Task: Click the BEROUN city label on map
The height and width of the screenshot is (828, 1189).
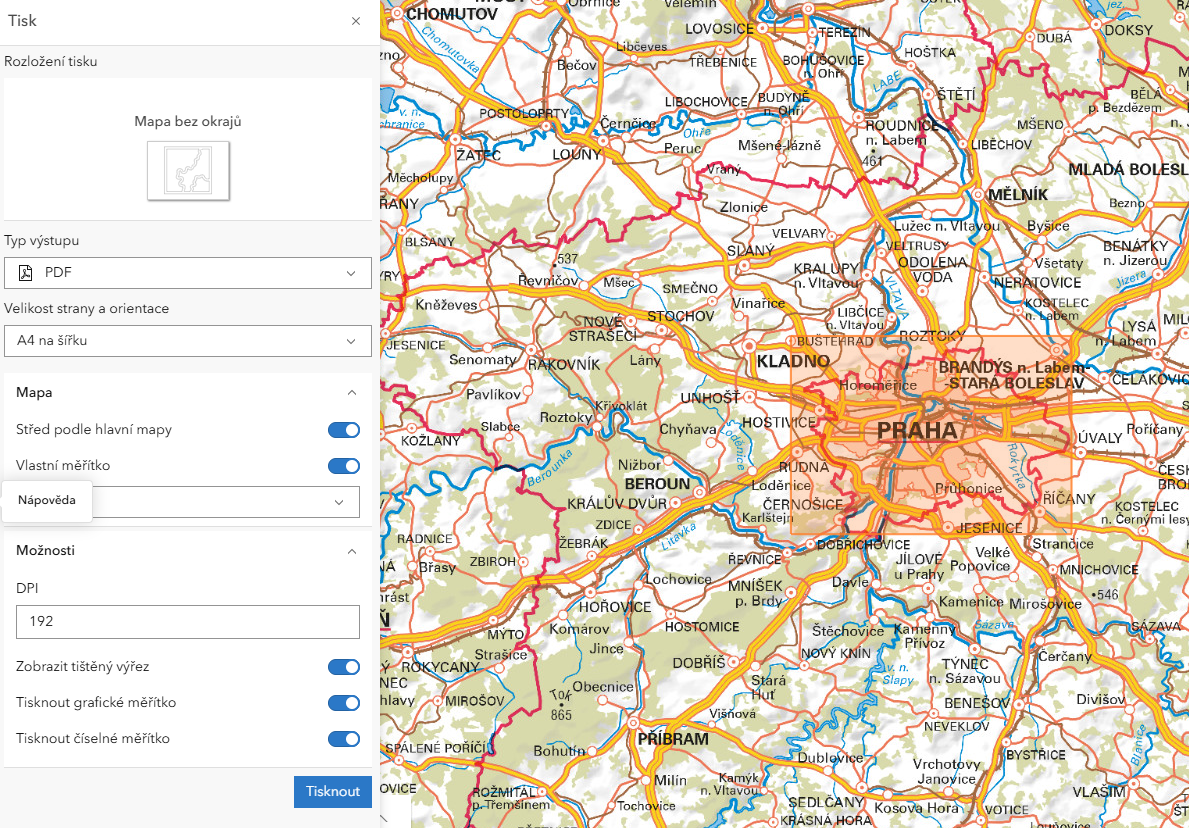Action: 657,484
